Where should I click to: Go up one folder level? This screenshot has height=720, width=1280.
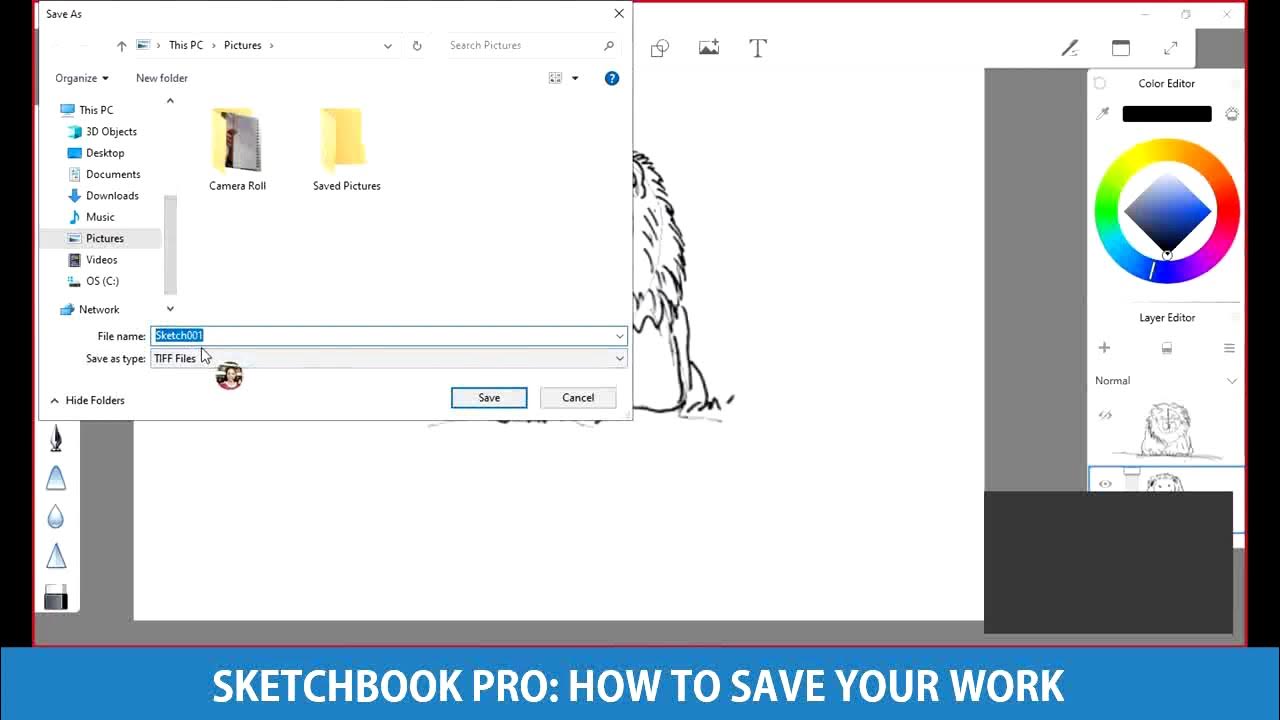[121, 45]
